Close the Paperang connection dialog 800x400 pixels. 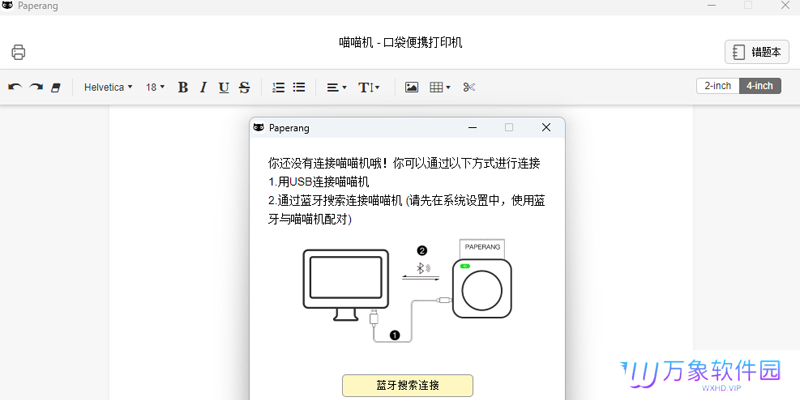click(546, 127)
